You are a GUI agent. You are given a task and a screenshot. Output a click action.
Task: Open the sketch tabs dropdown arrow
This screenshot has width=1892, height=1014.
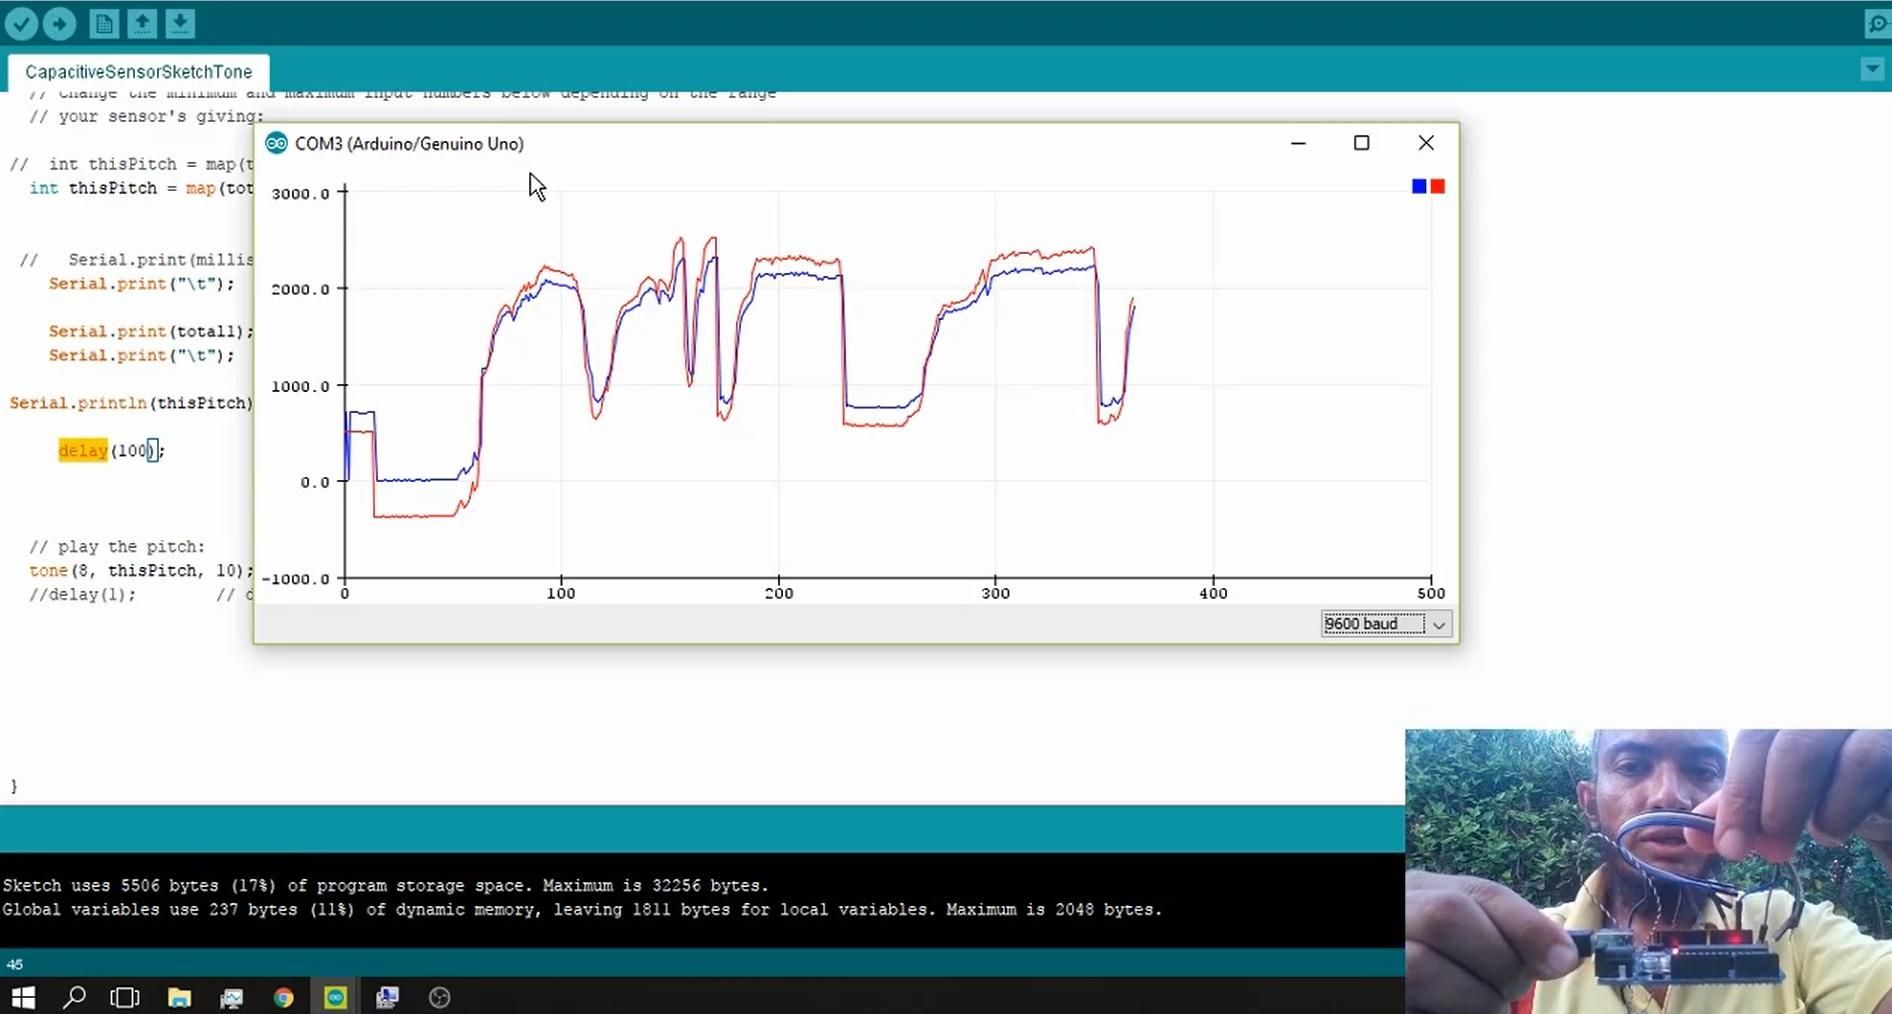point(1870,68)
